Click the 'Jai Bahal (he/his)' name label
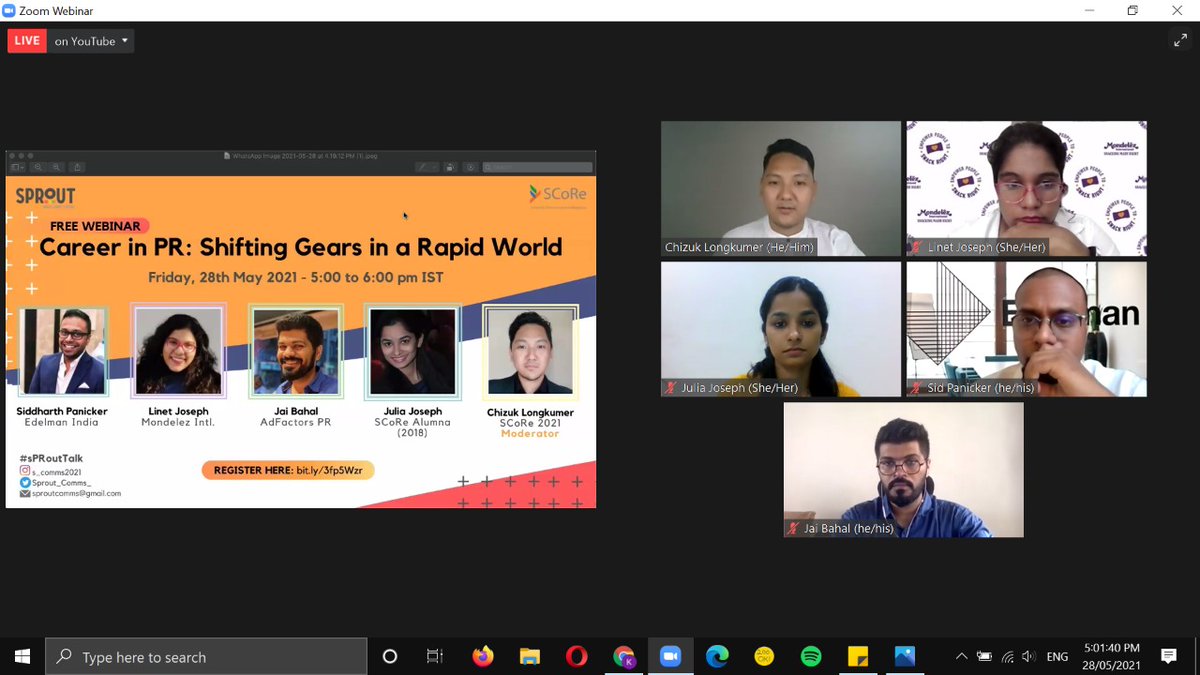The width and height of the screenshot is (1200, 675). click(x=849, y=528)
